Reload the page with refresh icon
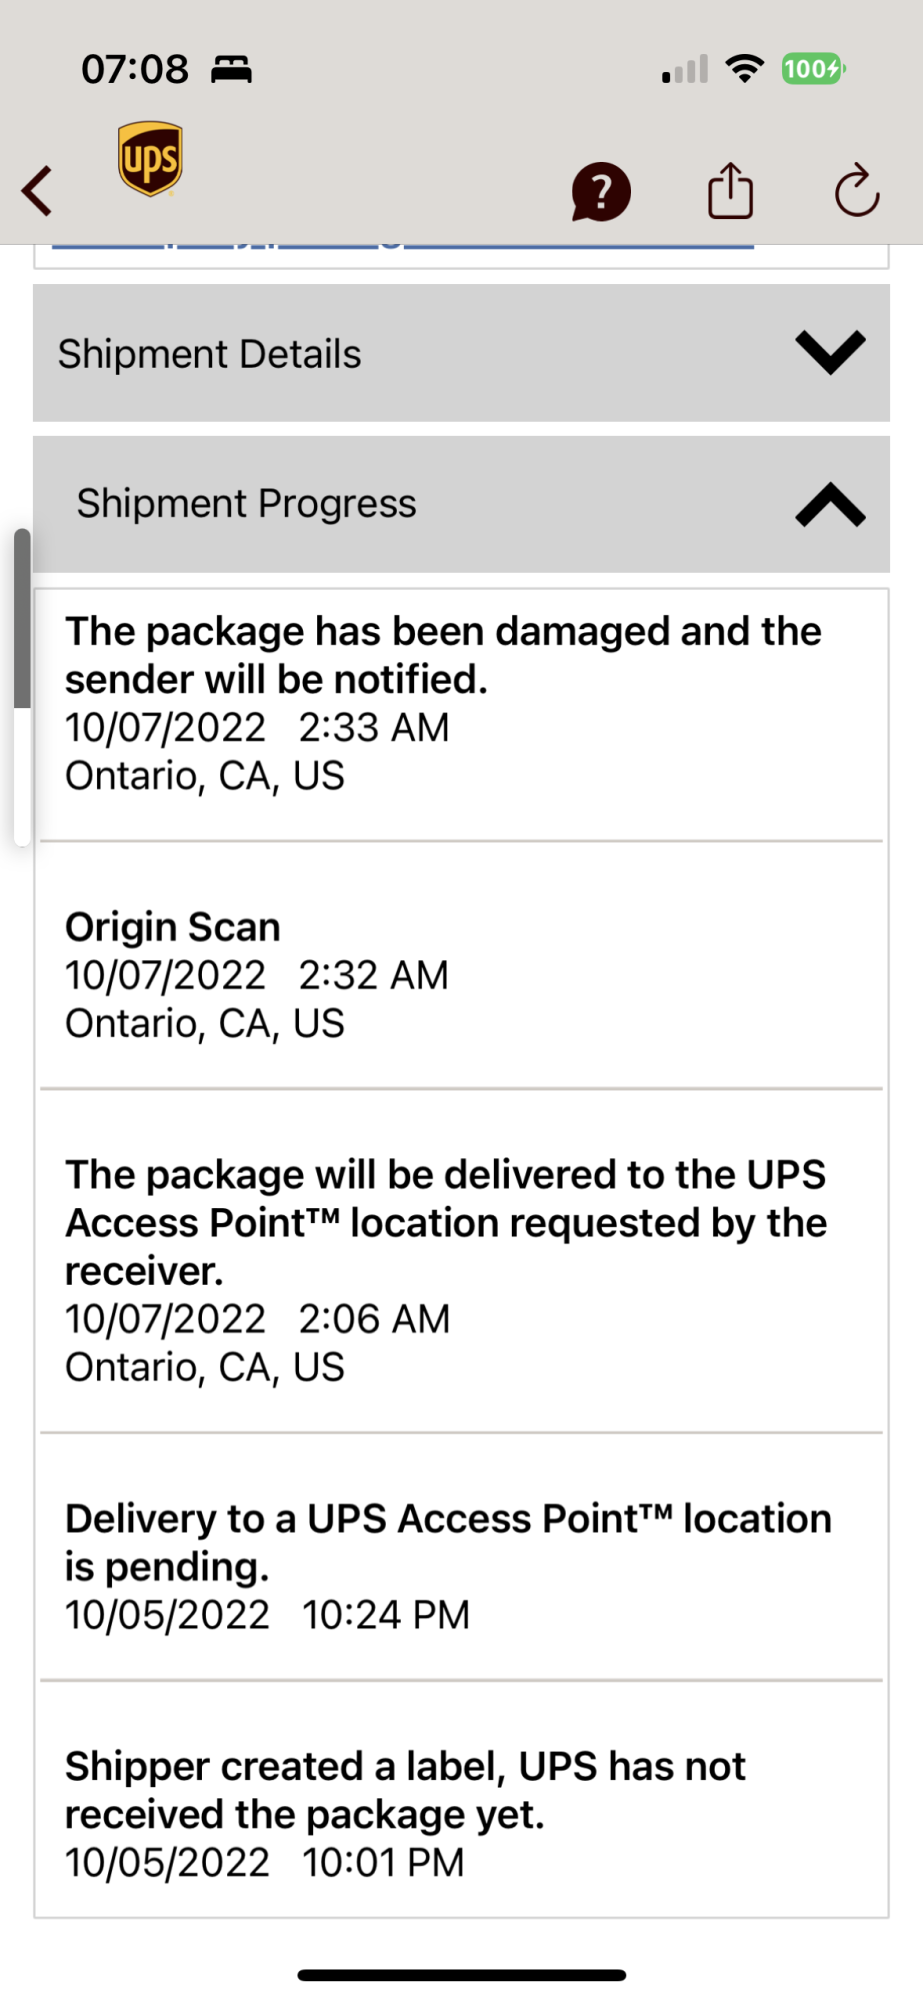 coord(857,190)
